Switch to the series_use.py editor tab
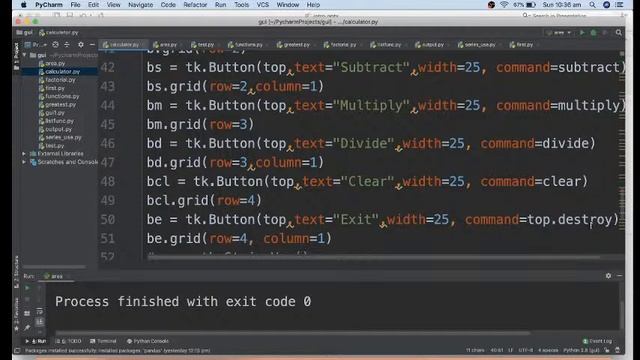Viewport: 640px width, 360px height. pyautogui.click(x=477, y=44)
